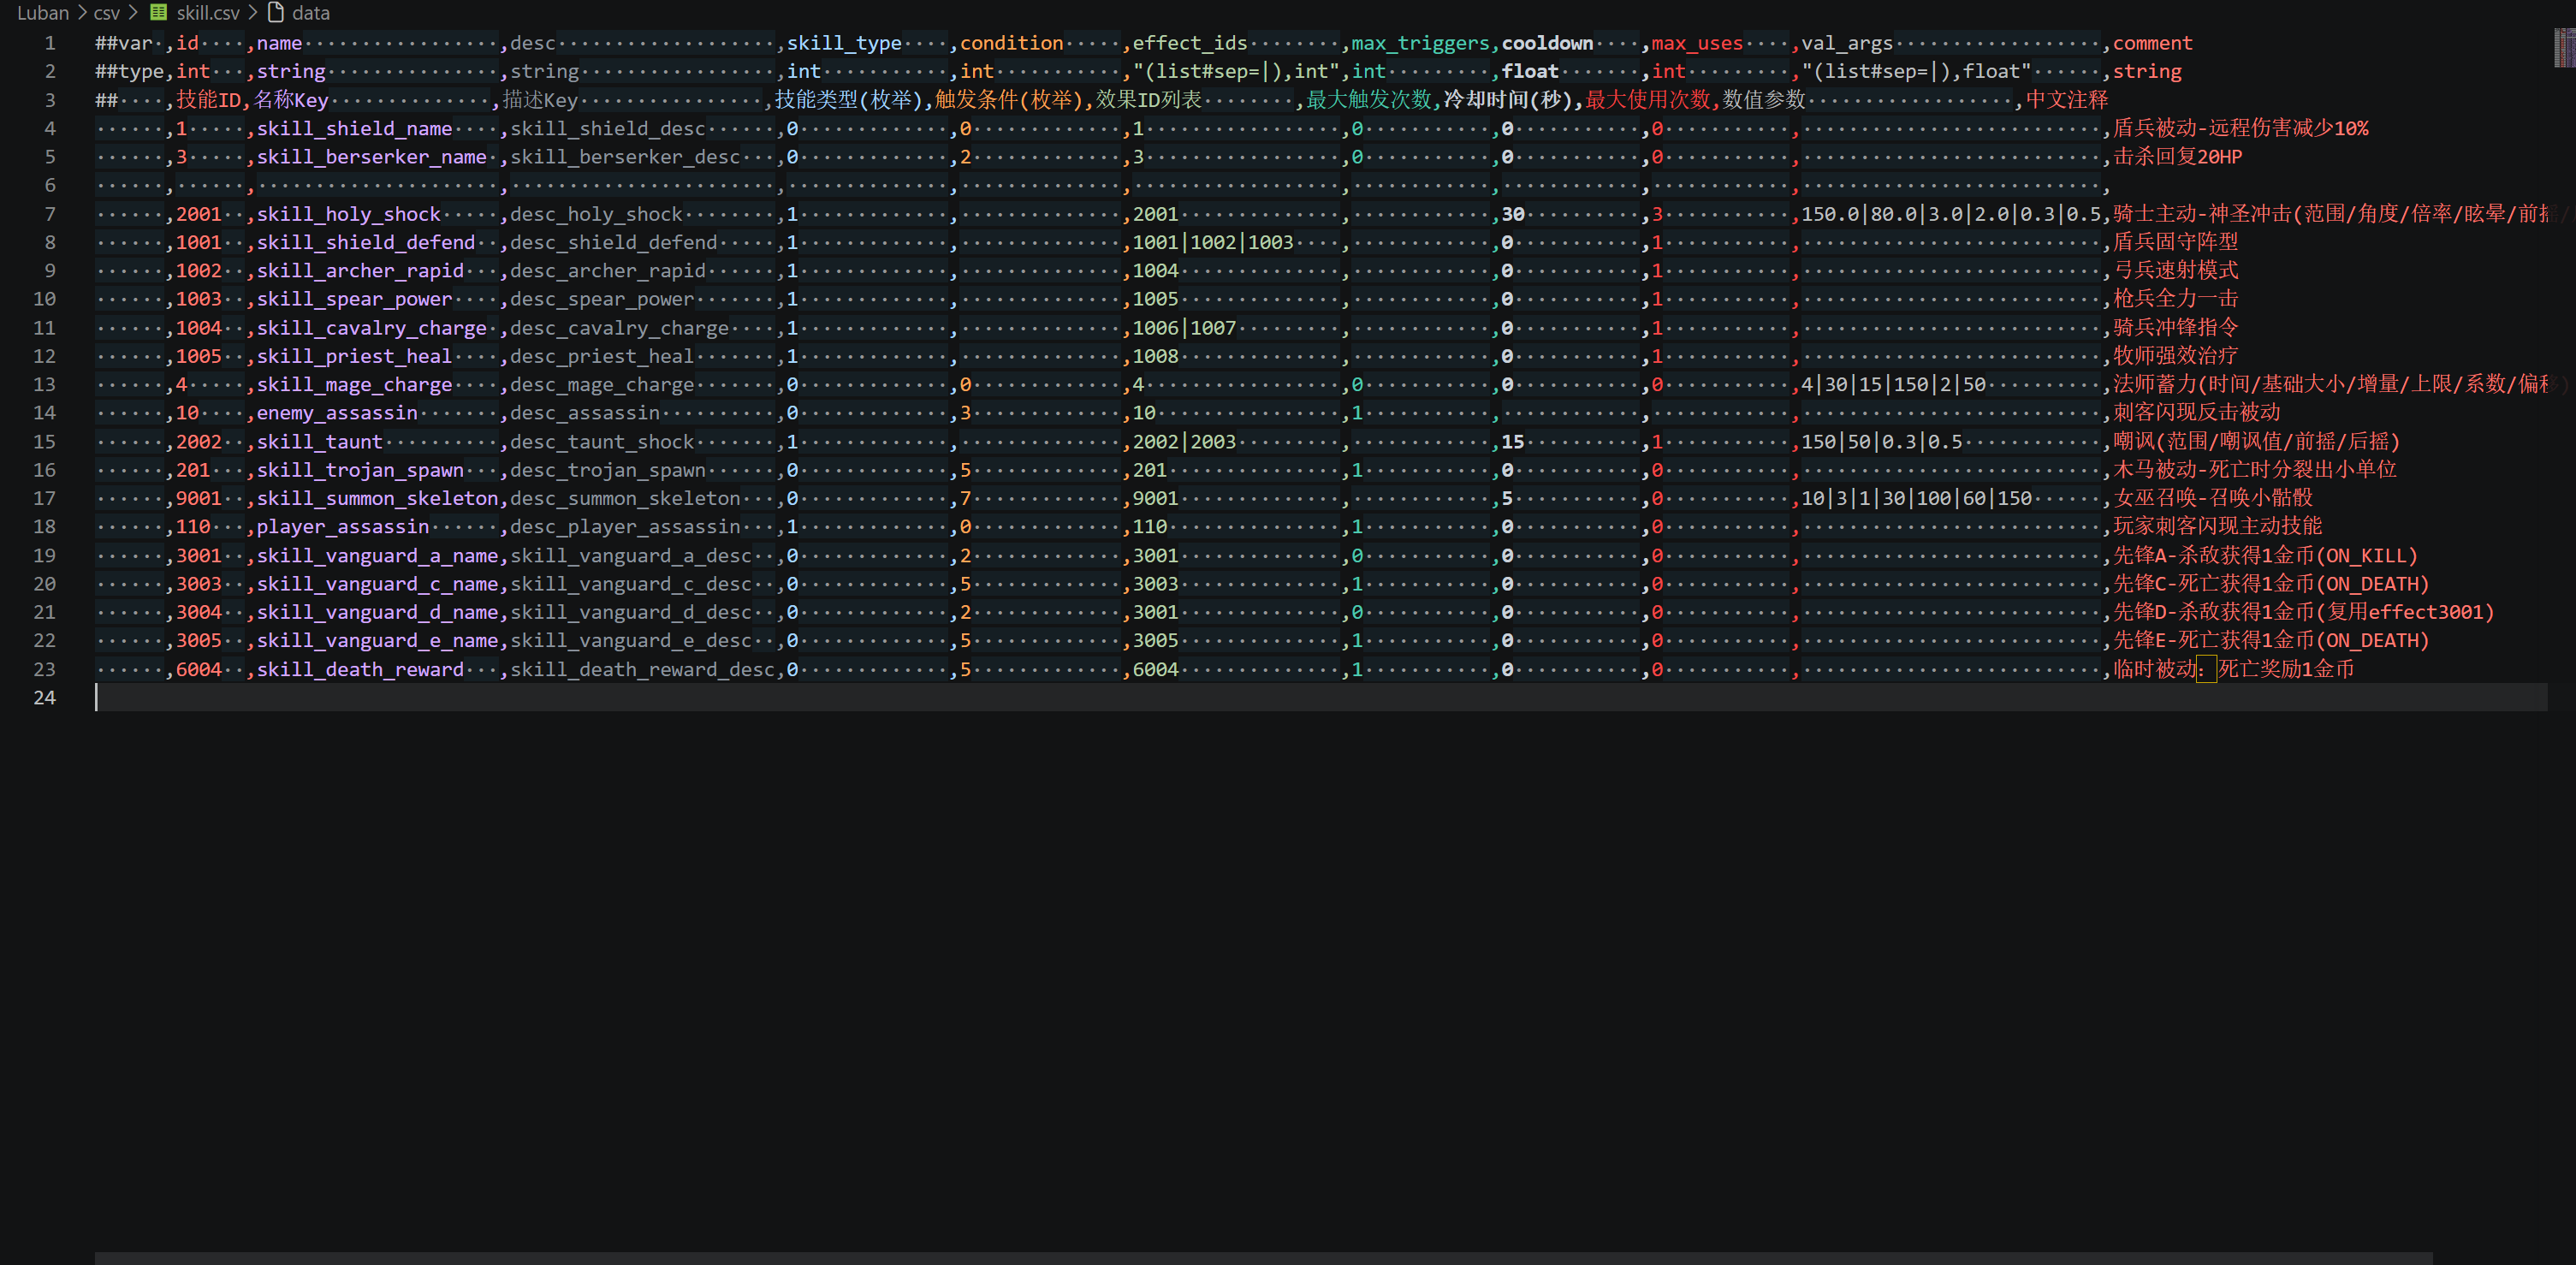The height and width of the screenshot is (1265, 2576).
Task: Click 'skill_trojan_spawn' on line 16
Action: (360, 470)
